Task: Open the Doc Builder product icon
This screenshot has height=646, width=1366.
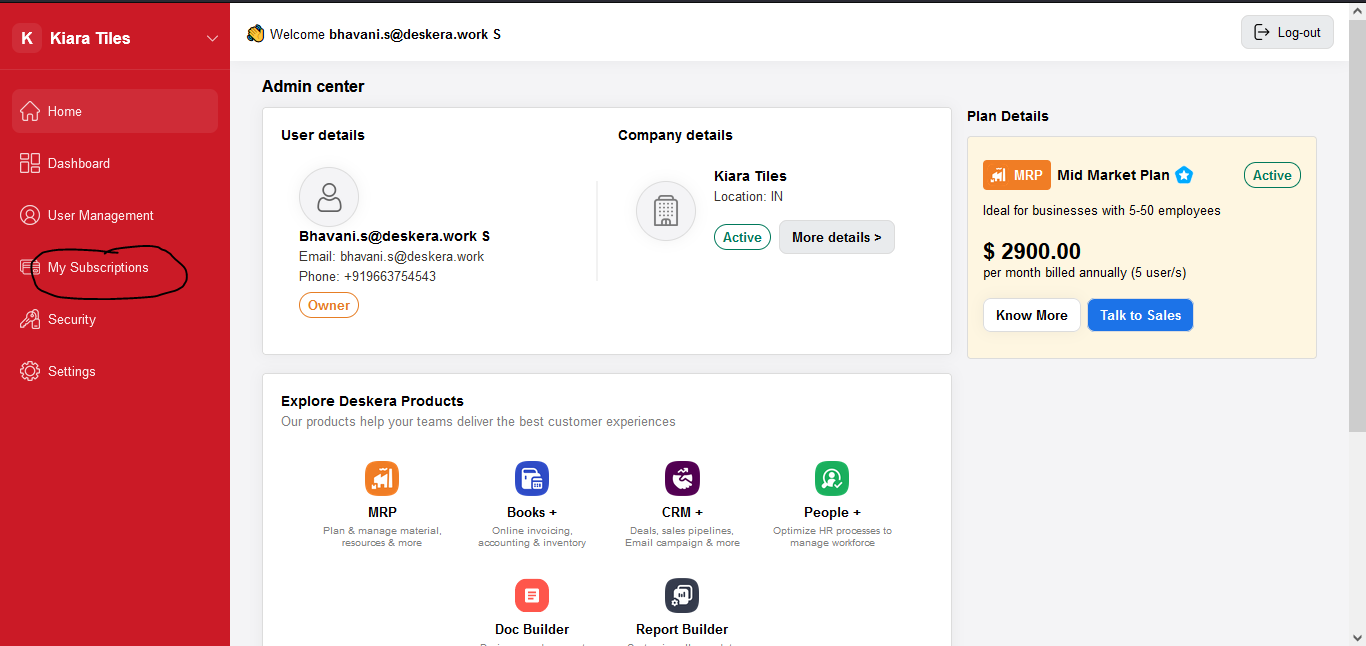Action: tap(532, 595)
